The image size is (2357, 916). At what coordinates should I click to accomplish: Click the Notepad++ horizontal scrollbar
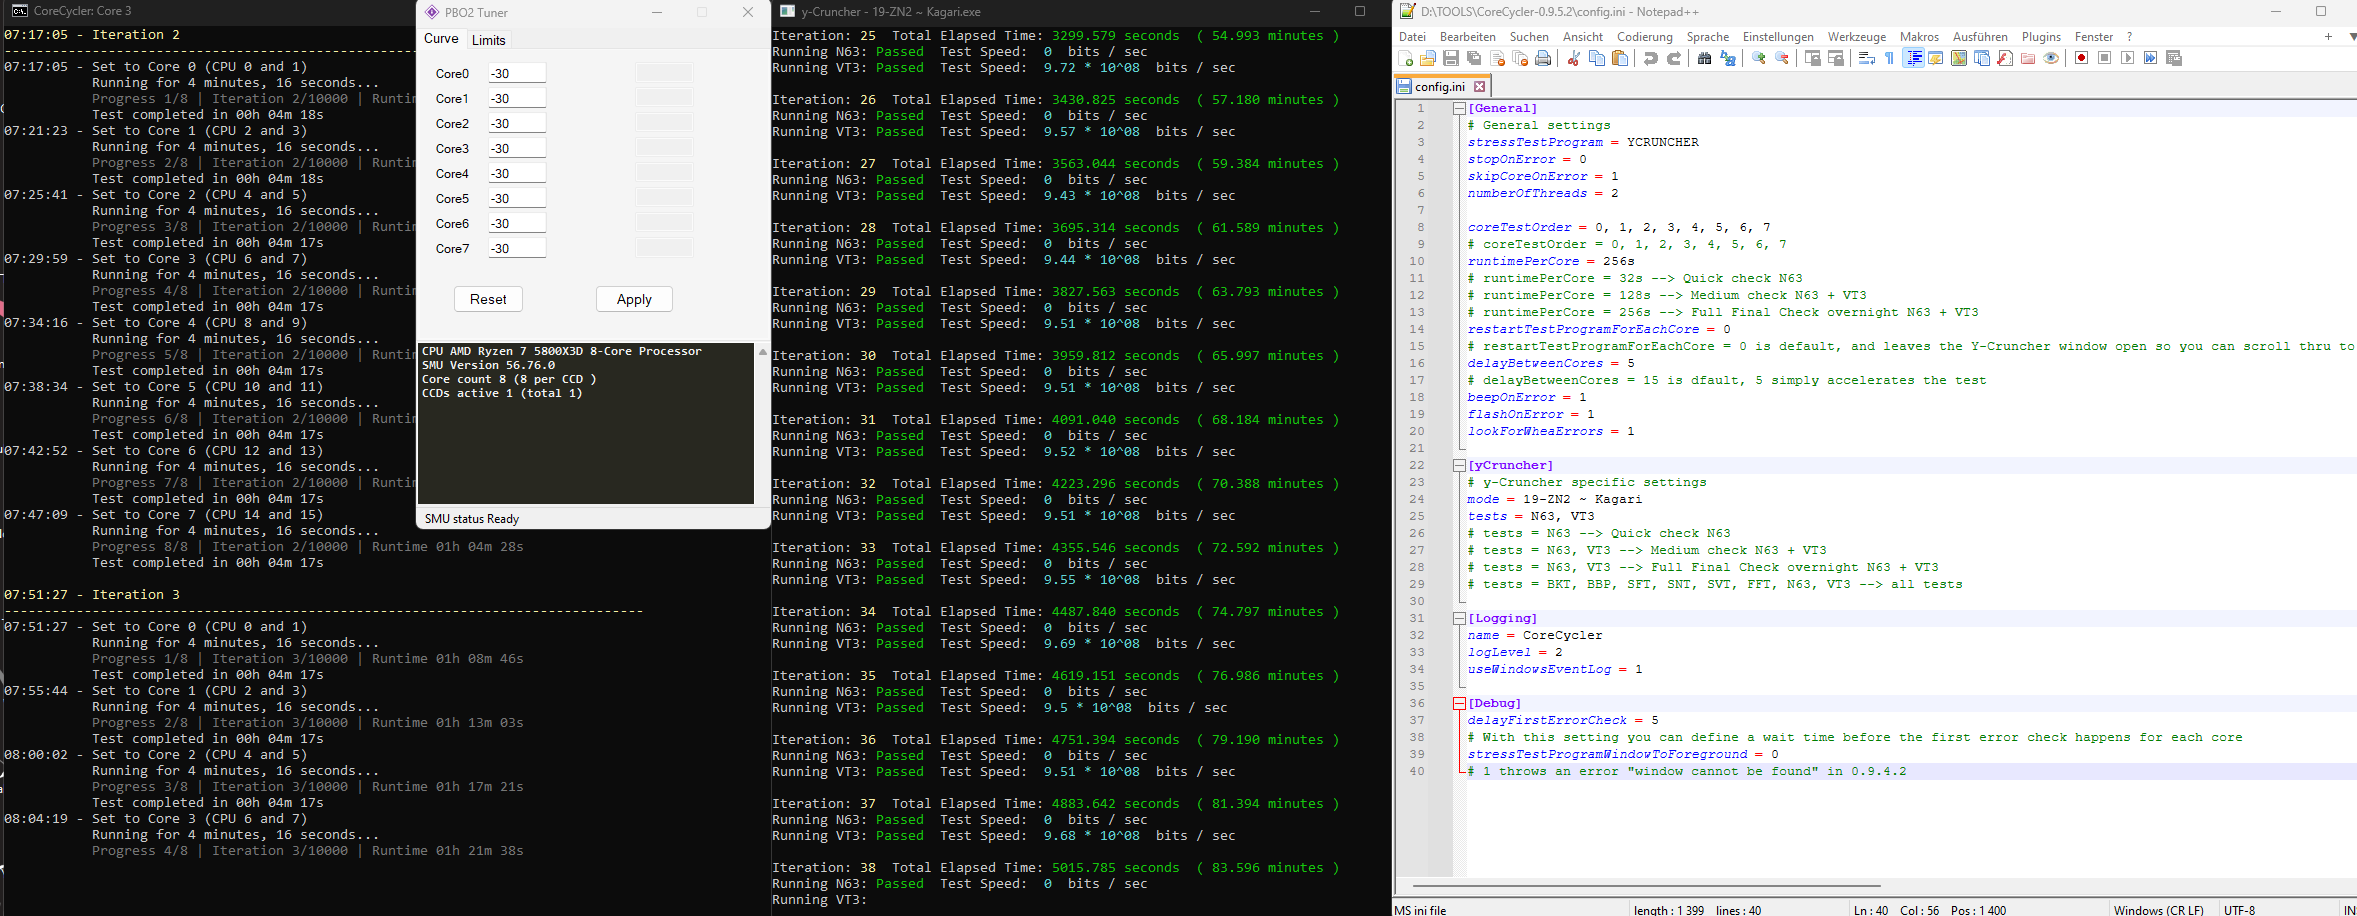click(x=1646, y=886)
